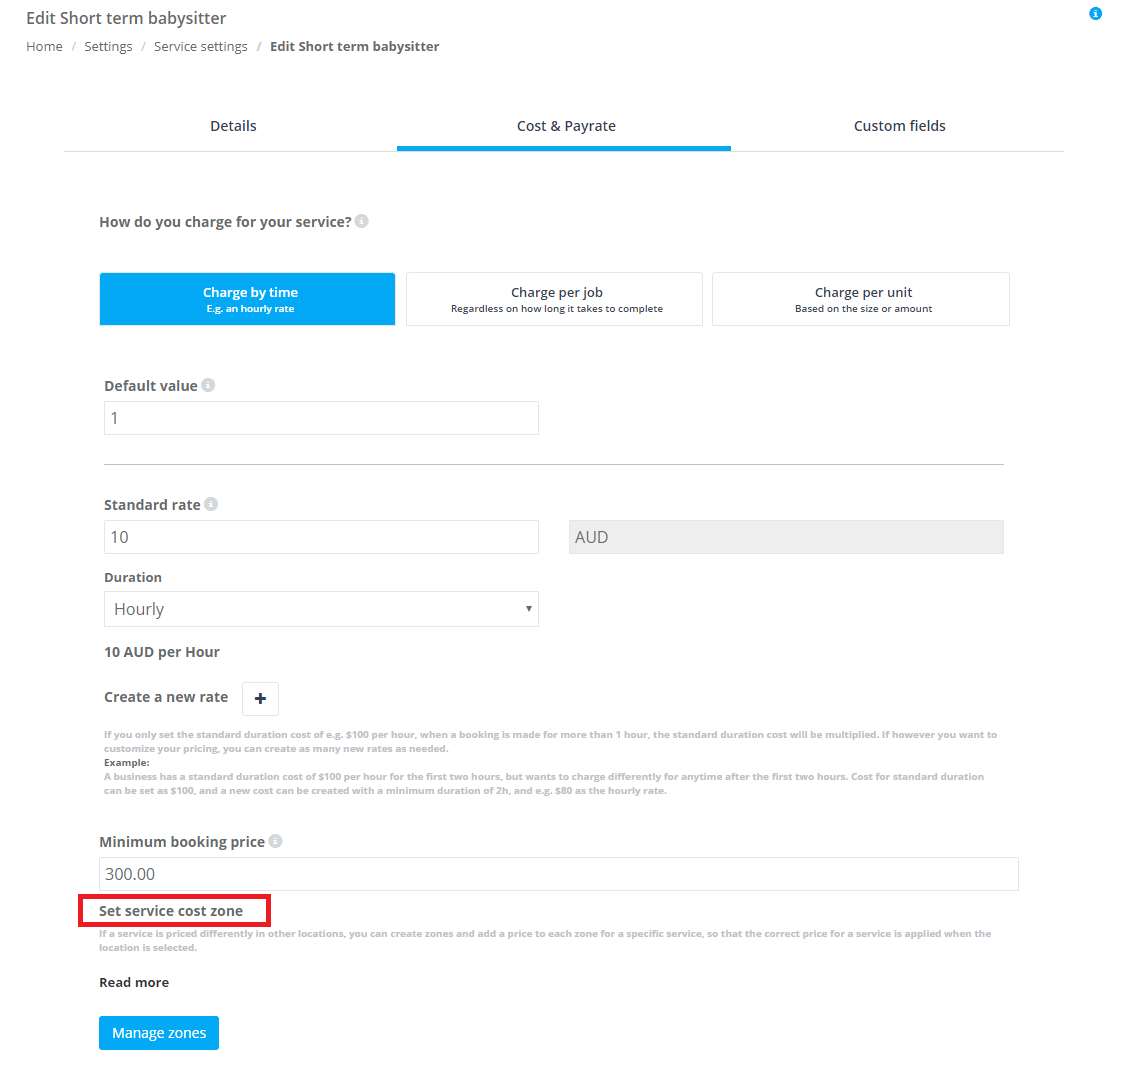This screenshot has height=1069, width=1121.
Task: Click 'Edit Short term babysitter' breadcrumb text
Action: [355, 46]
